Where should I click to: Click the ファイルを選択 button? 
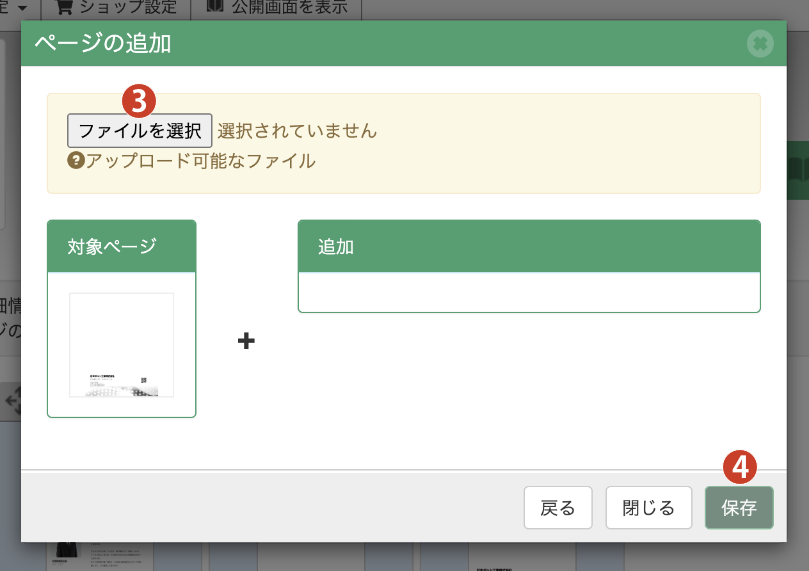(140, 131)
